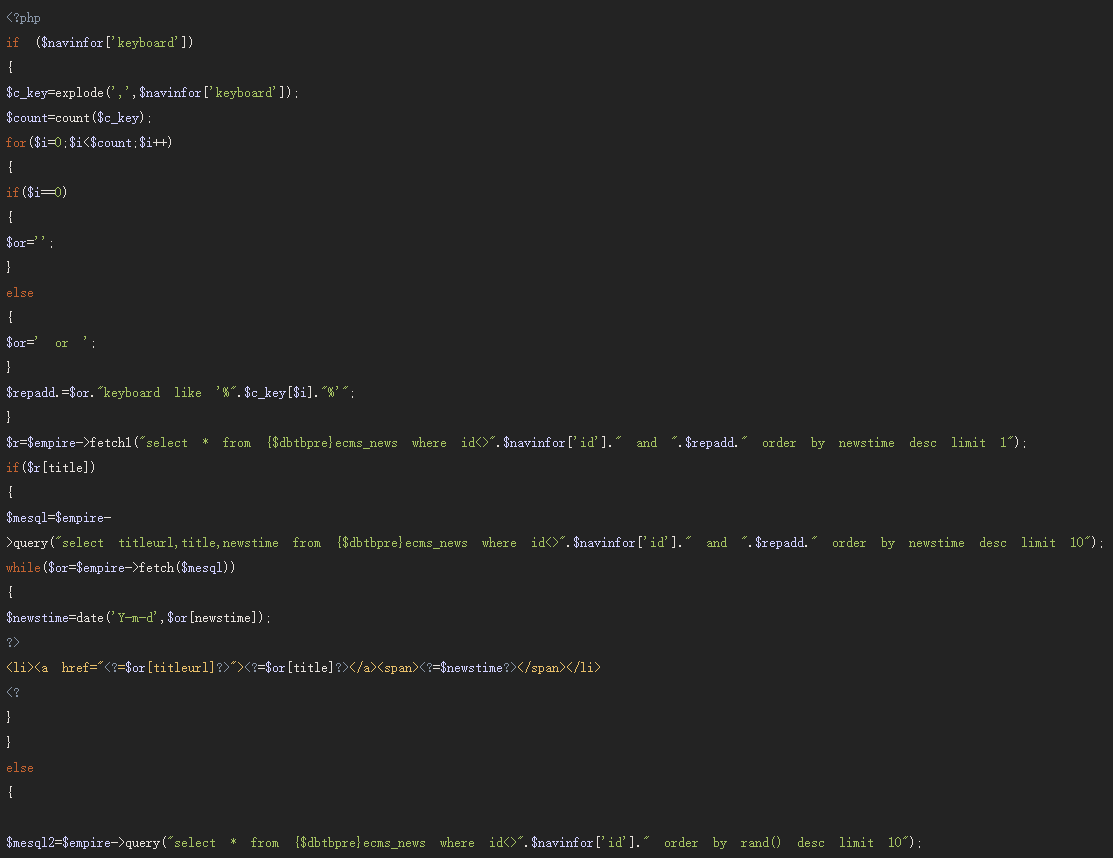Select the $count=count($c_key) line

click(78, 118)
